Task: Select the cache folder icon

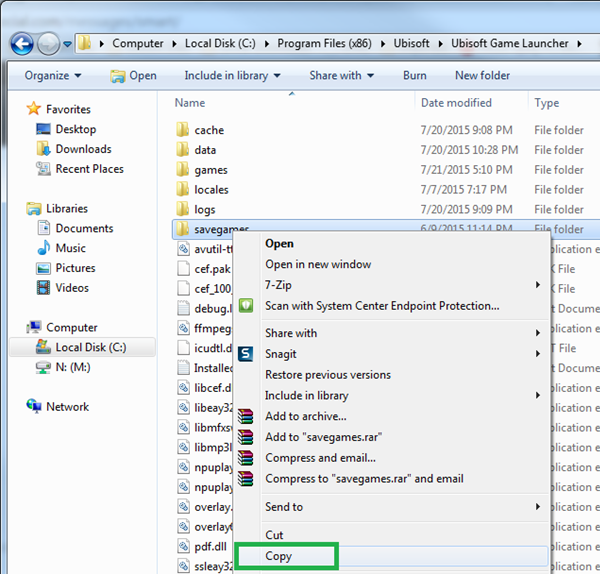Action: pyautogui.click(x=183, y=130)
